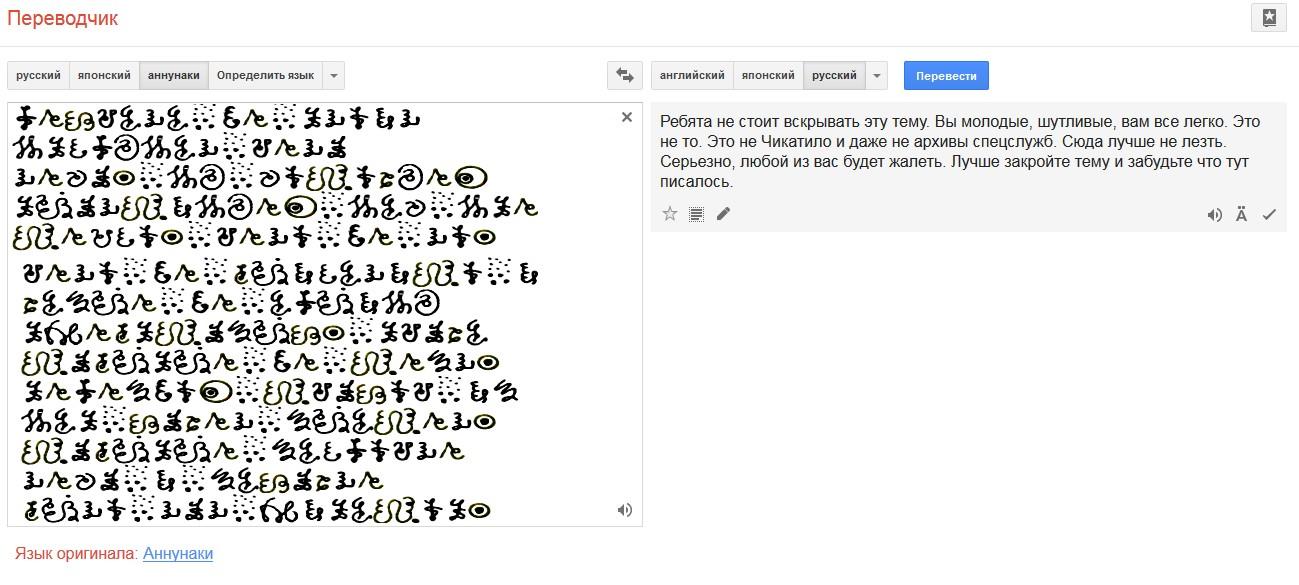Click the checkmark rate translation icon
1299x585 pixels.
[x=1269, y=214]
